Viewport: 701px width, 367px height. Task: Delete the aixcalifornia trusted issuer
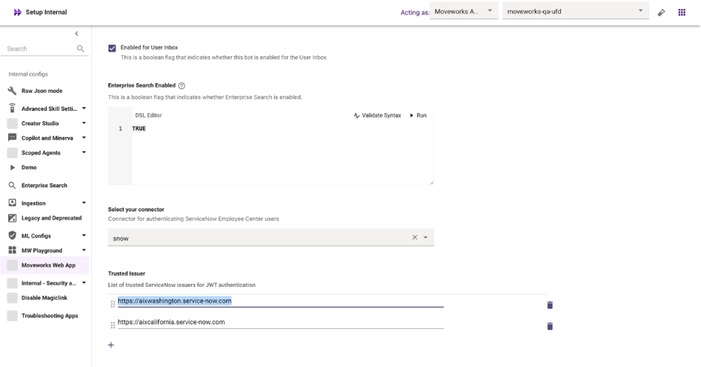[x=550, y=326]
